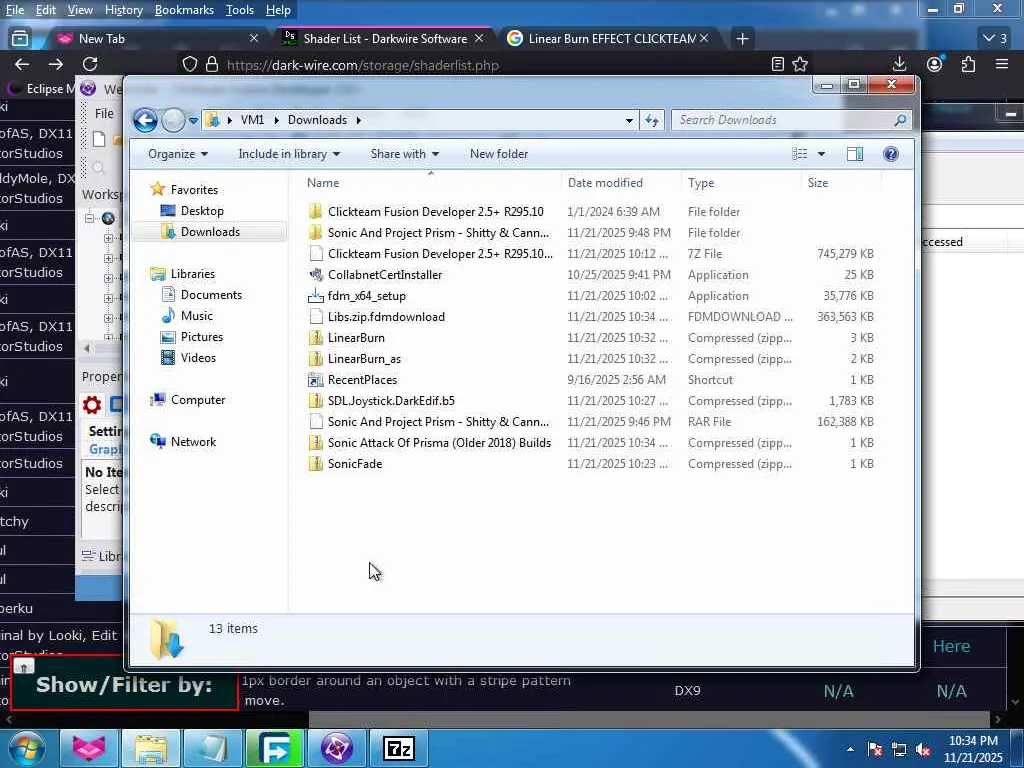Click the muted volume tray icon
The width and height of the screenshot is (1024, 768).
click(x=923, y=750)
